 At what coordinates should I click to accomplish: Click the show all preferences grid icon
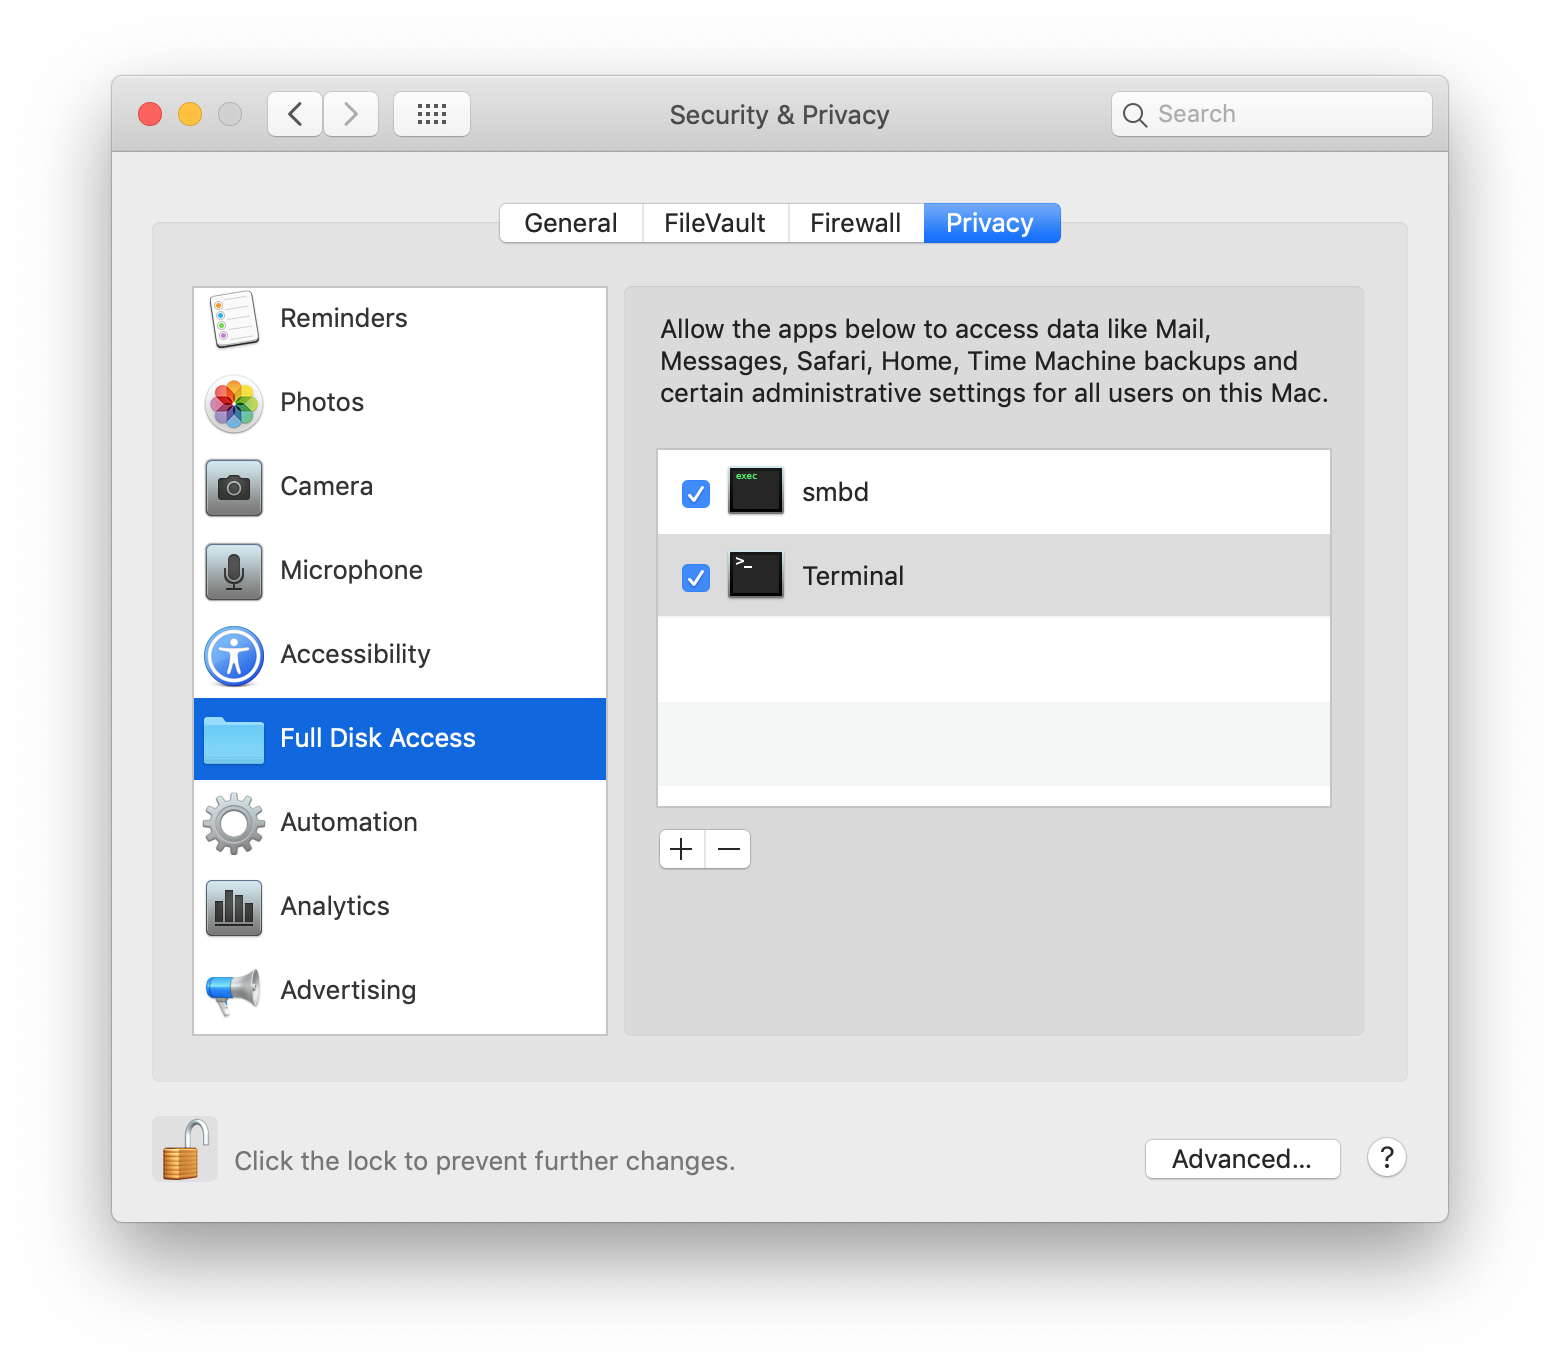(x=431, y=113)
